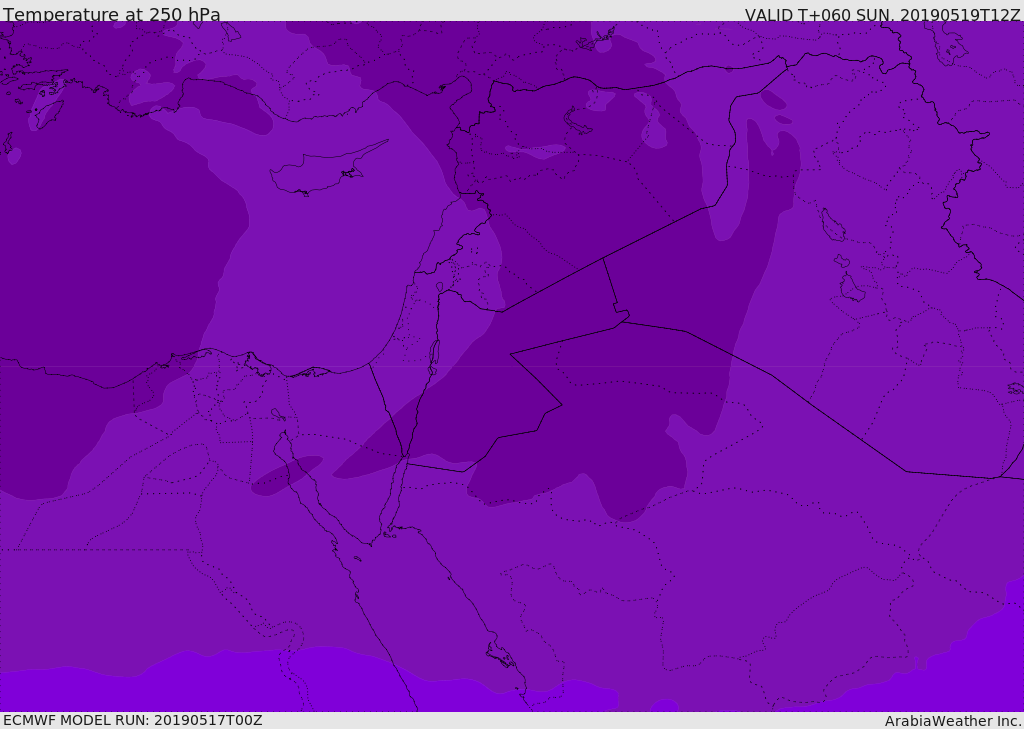
Task: Click the 'VALID T+060 SUN. 20190519T12Z' label
Action: pos(882,14)
